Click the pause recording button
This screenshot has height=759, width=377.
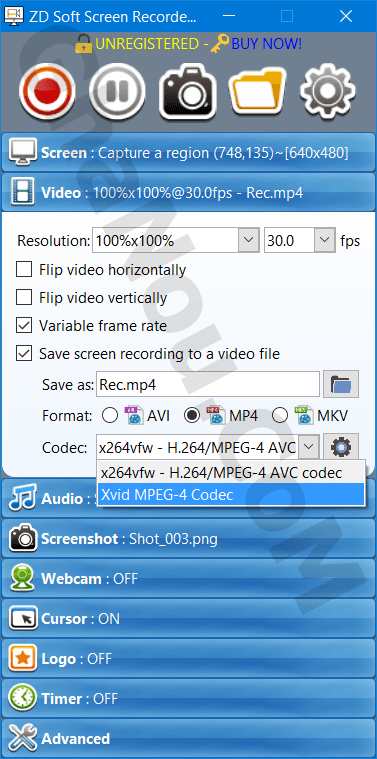click(117, 91)
